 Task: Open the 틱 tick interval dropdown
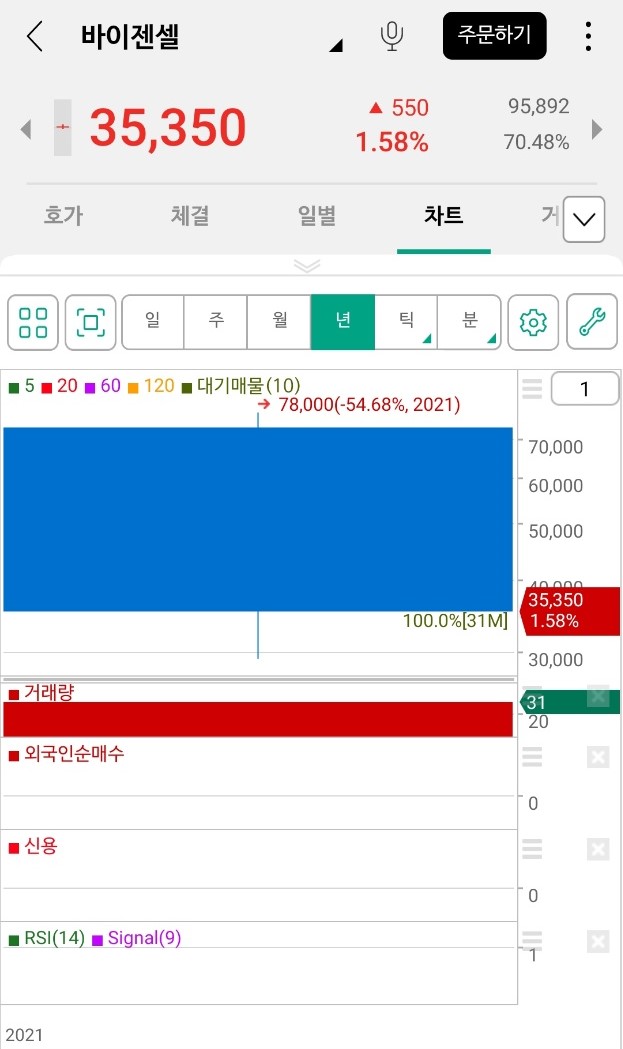click(406, 322)
